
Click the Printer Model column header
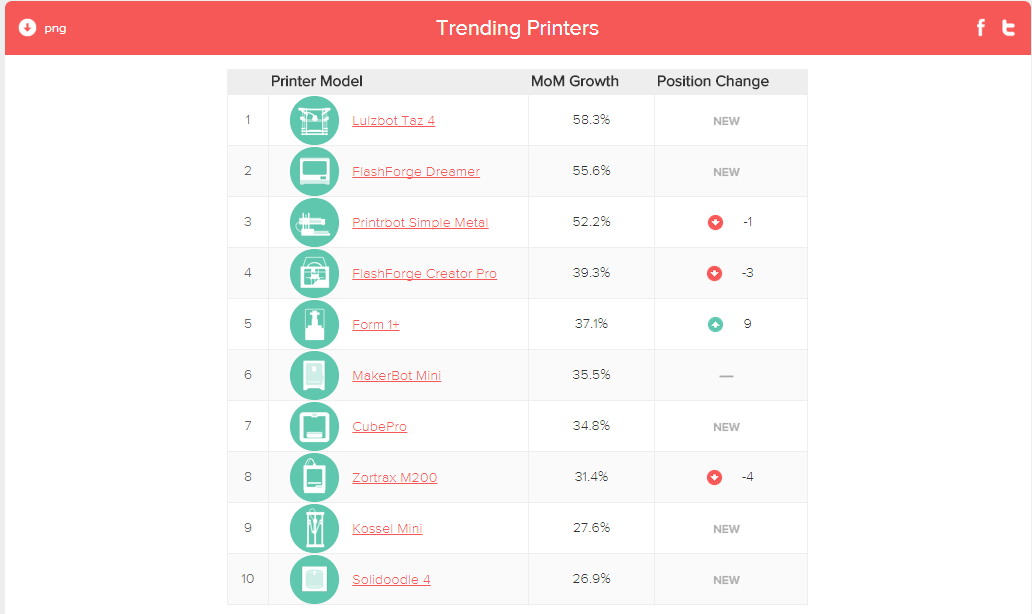point(317,81)
